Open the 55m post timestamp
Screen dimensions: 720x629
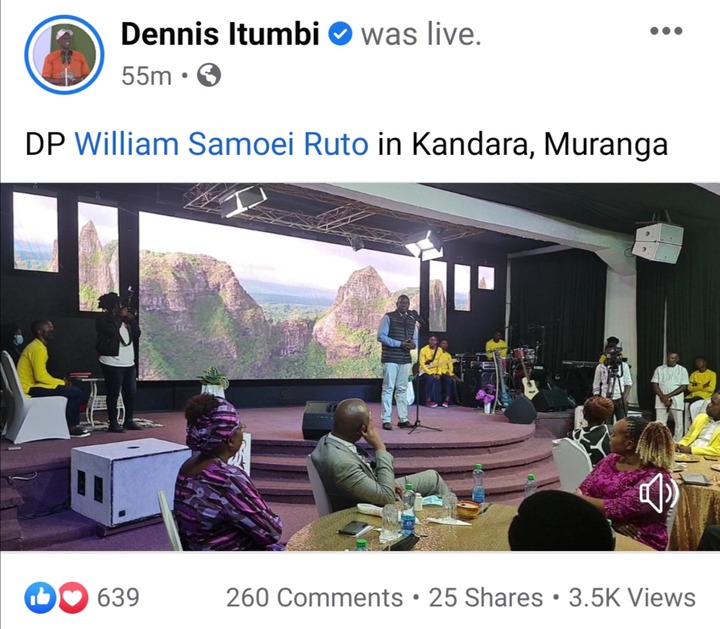click(x=146, y=75)
